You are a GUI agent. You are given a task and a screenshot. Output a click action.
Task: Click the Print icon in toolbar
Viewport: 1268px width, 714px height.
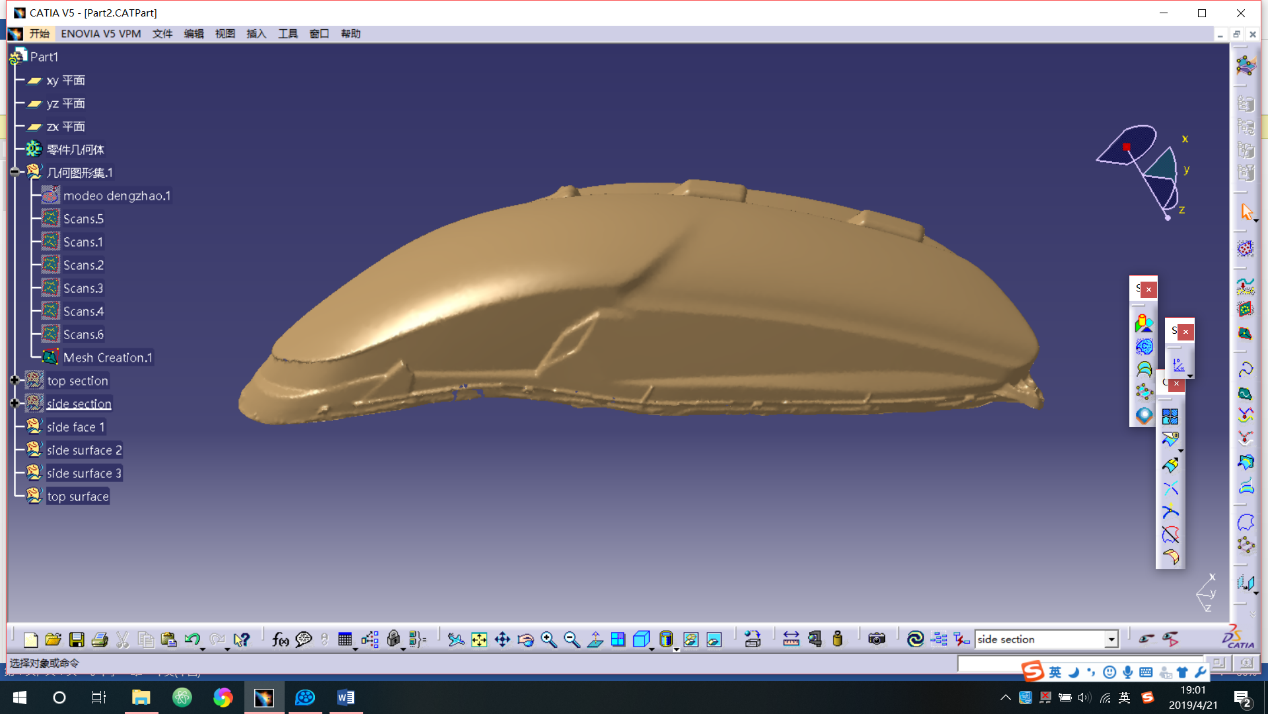99,640
